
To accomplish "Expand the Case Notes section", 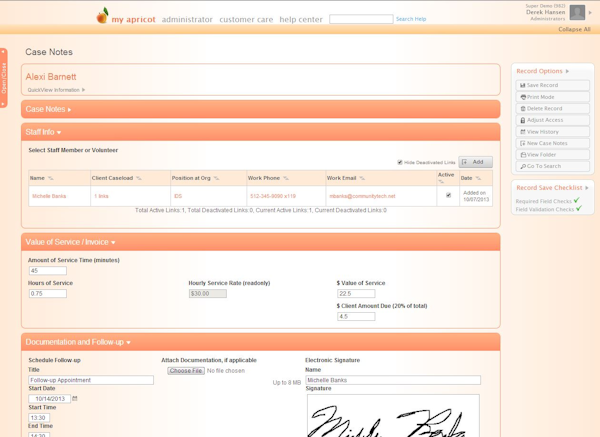I will 48,109.
